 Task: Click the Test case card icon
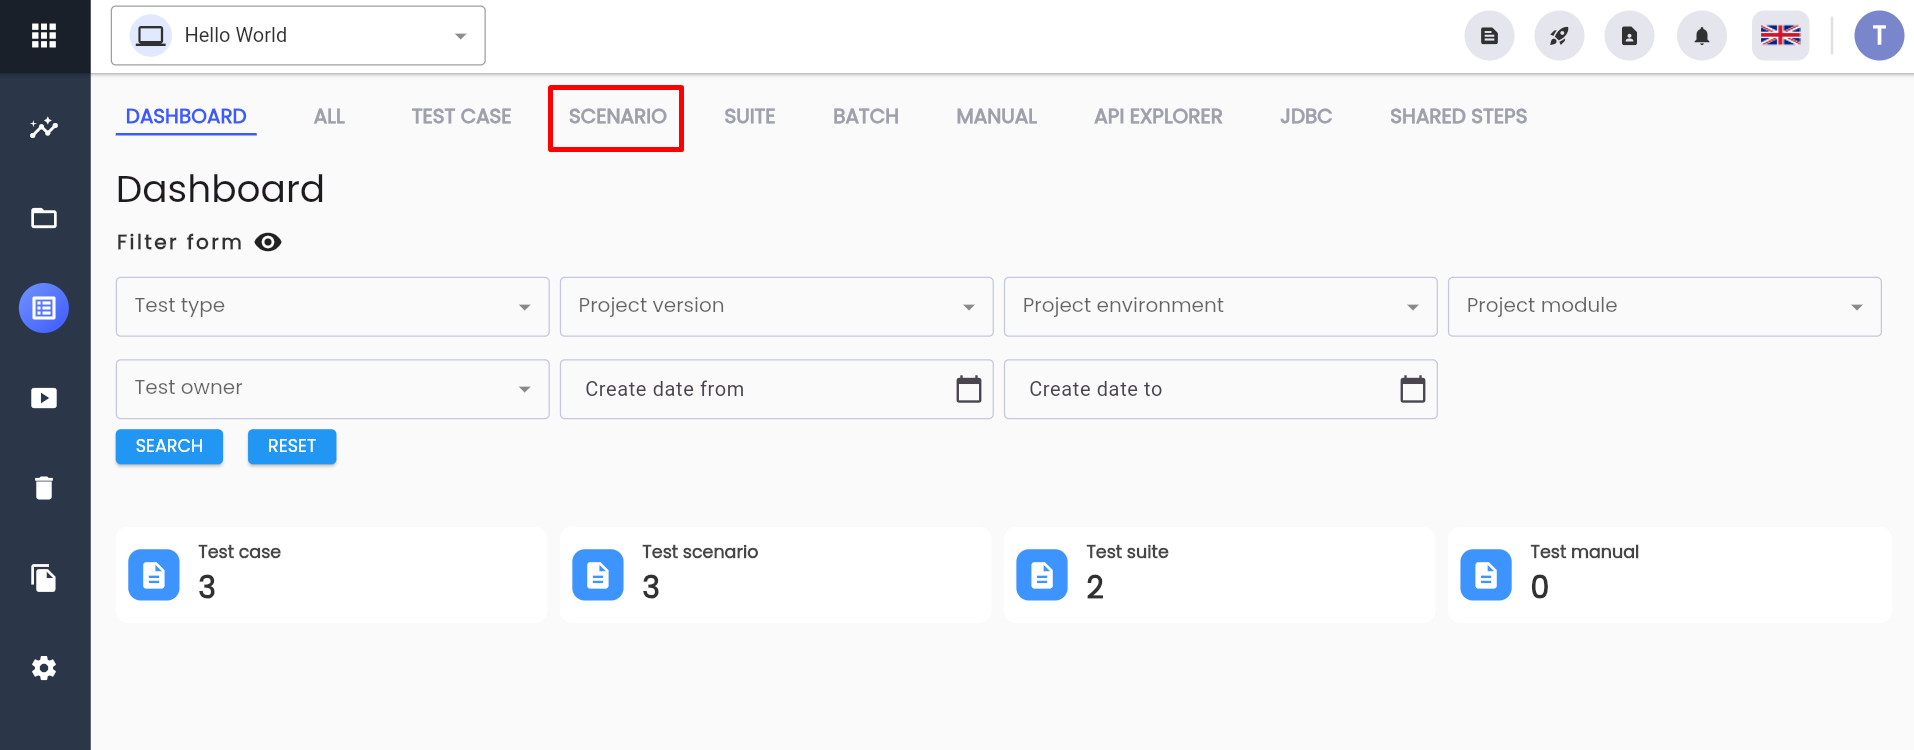pyautogui.click(x=154, y=575)
